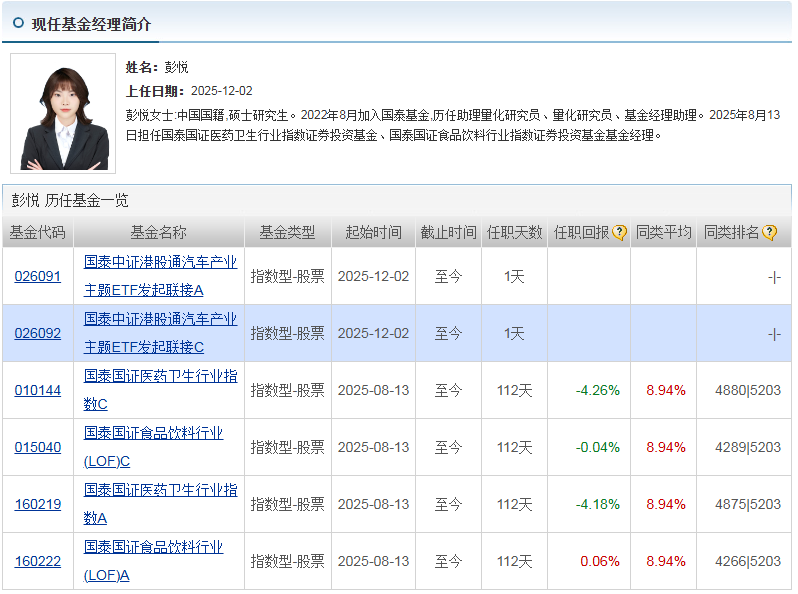The height and width of the screenshot is (594, 798).
Task: Click 至今 end time in row 160219
Action: tap(448, 504)
